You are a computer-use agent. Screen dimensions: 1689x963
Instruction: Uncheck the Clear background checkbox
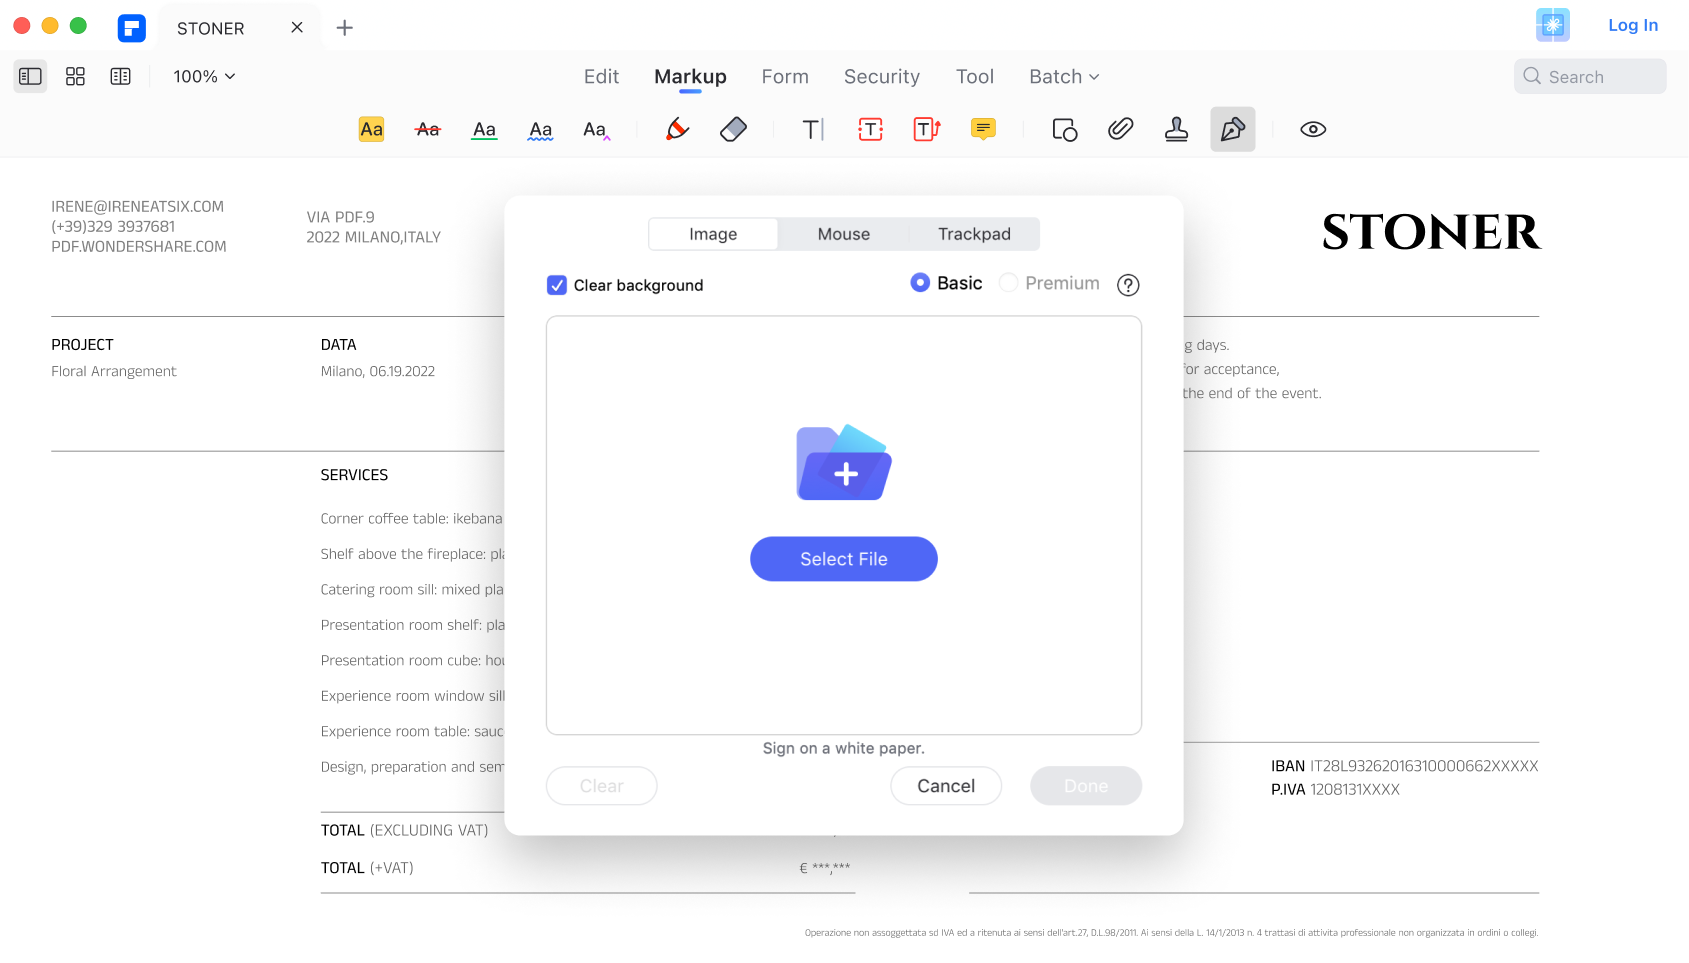pos(557,285)
